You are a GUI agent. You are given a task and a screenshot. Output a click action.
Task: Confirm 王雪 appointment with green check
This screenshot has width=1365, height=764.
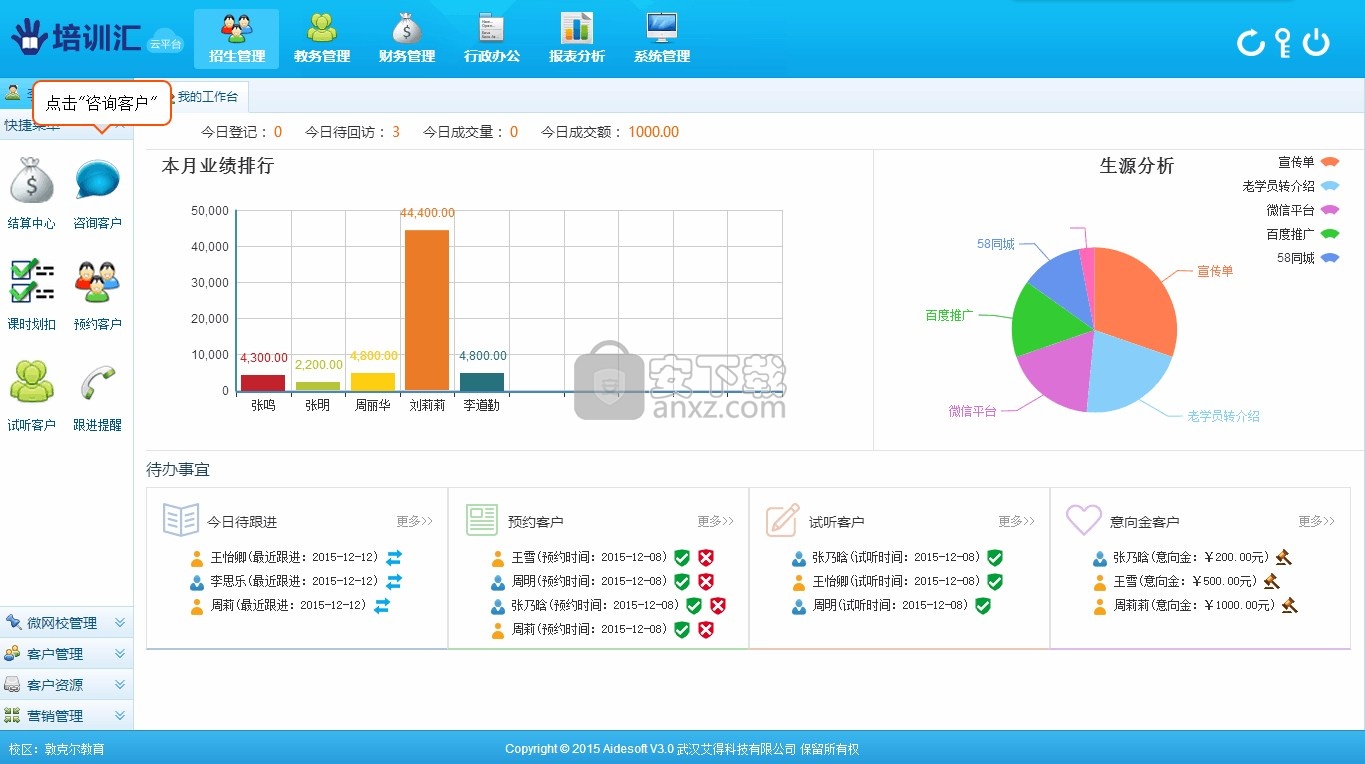point(682,558)
